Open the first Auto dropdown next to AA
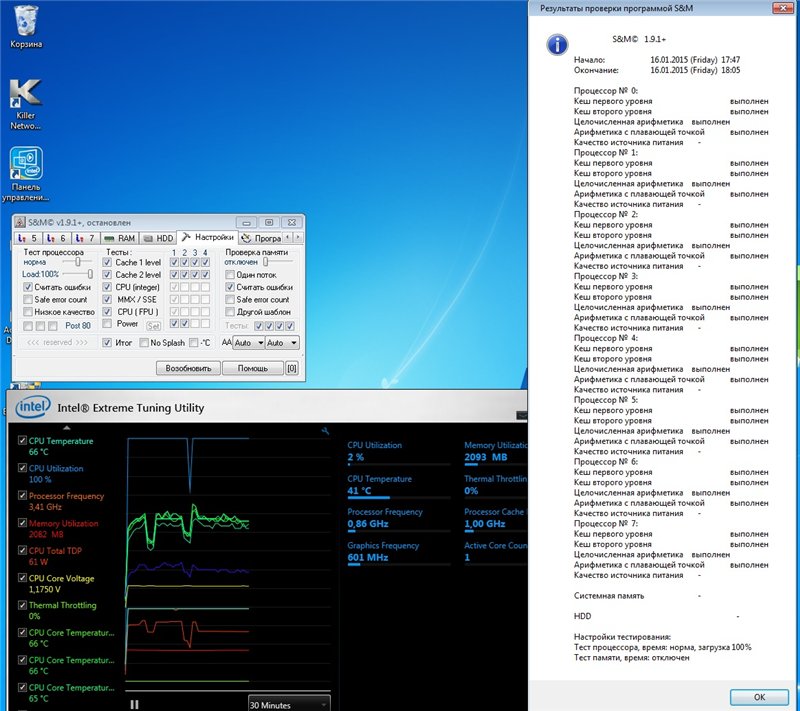Image resolution: width=800 pixels, height=711 pixels. (x=248, y=343)
